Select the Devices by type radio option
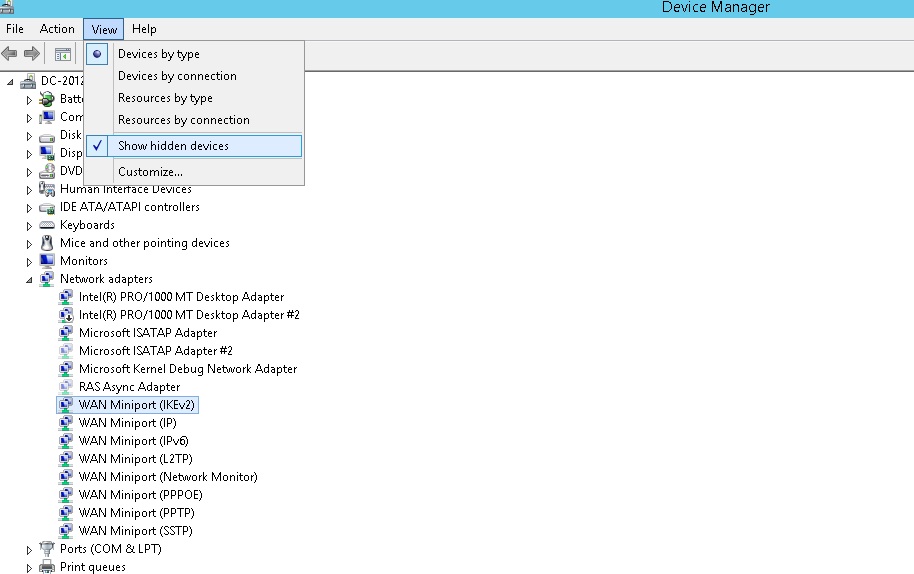 click(x=97, y=54)
